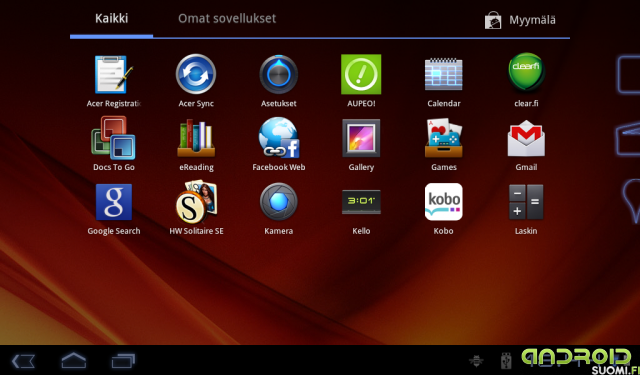Open Gmail
The height and width of the screenshot is (375, 640).
click(526, 138)
